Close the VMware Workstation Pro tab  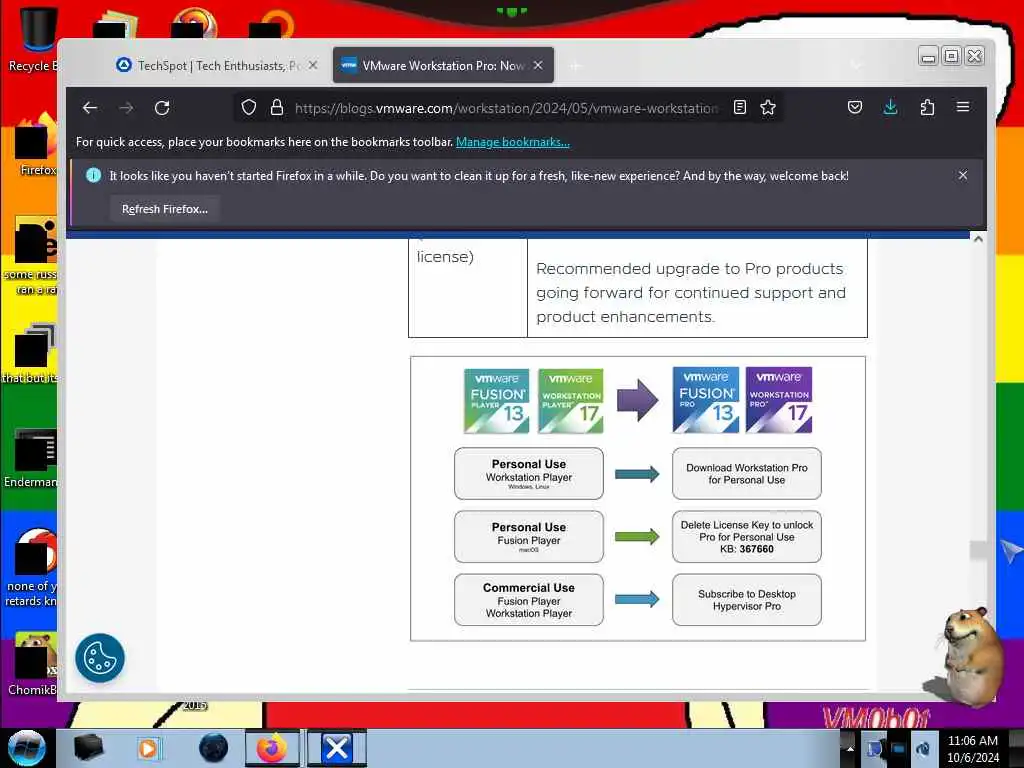coord(538,65)
